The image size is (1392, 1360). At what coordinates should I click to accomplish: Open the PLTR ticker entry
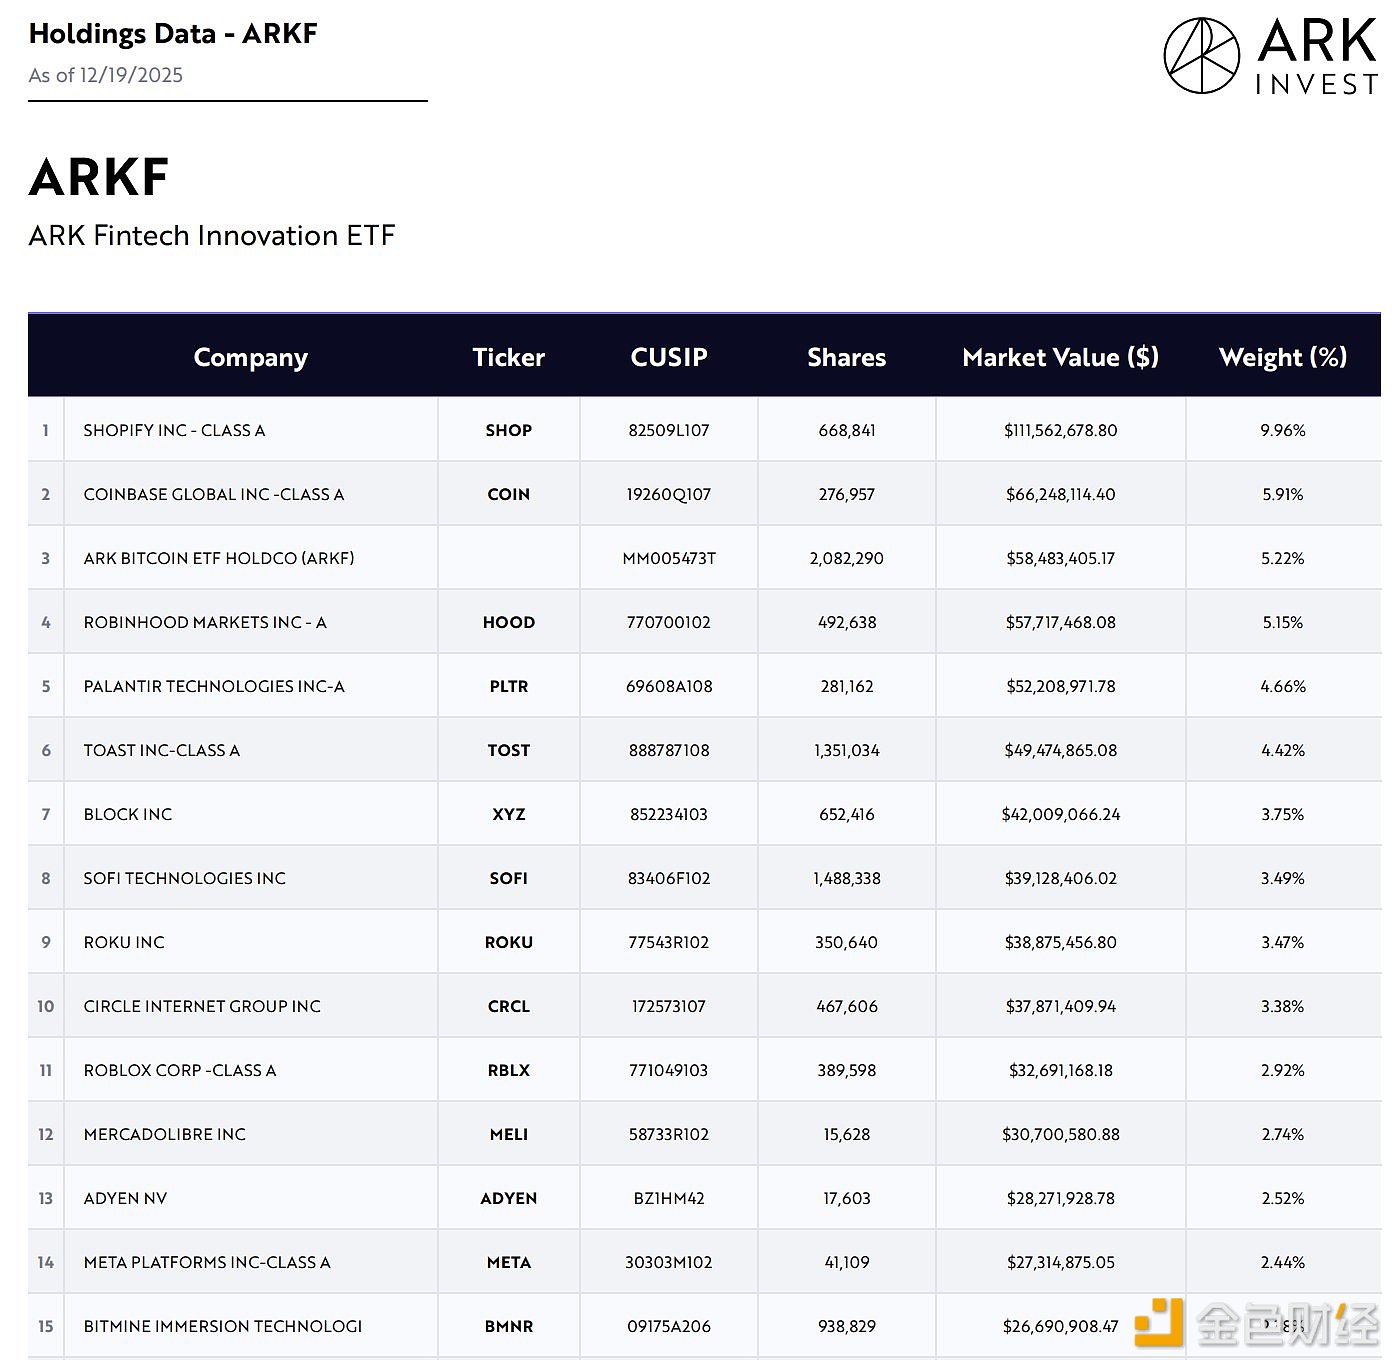click(x=509, y=687)
